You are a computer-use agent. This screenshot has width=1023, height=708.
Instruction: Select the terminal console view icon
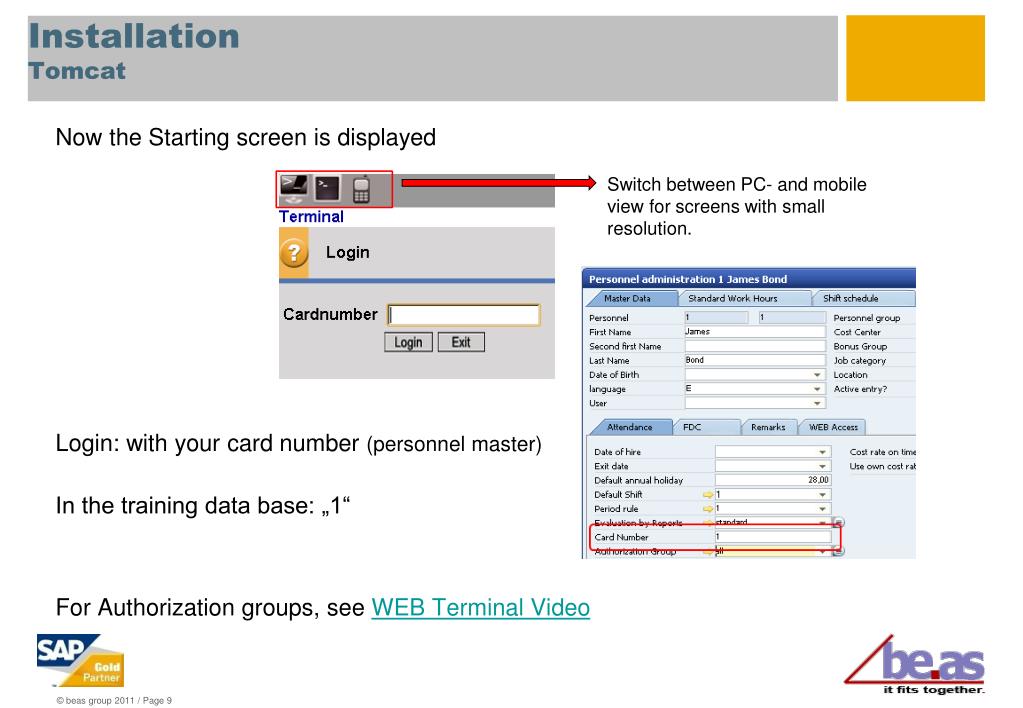(x=327, y=189)
